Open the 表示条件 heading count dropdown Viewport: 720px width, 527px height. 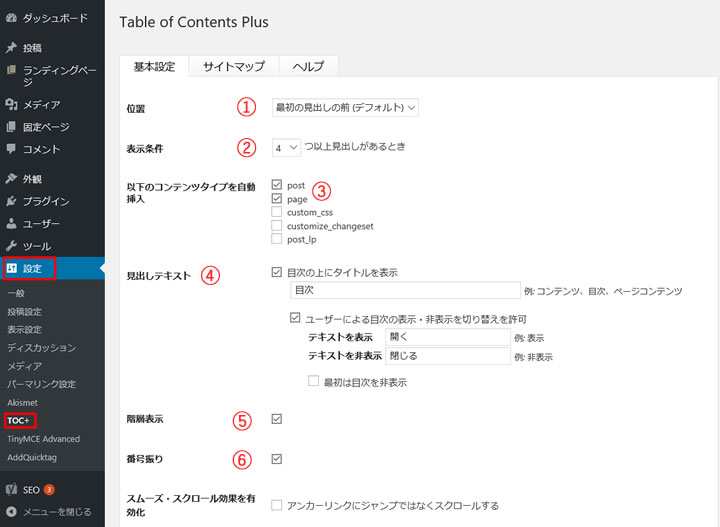(x=286, y=148)
